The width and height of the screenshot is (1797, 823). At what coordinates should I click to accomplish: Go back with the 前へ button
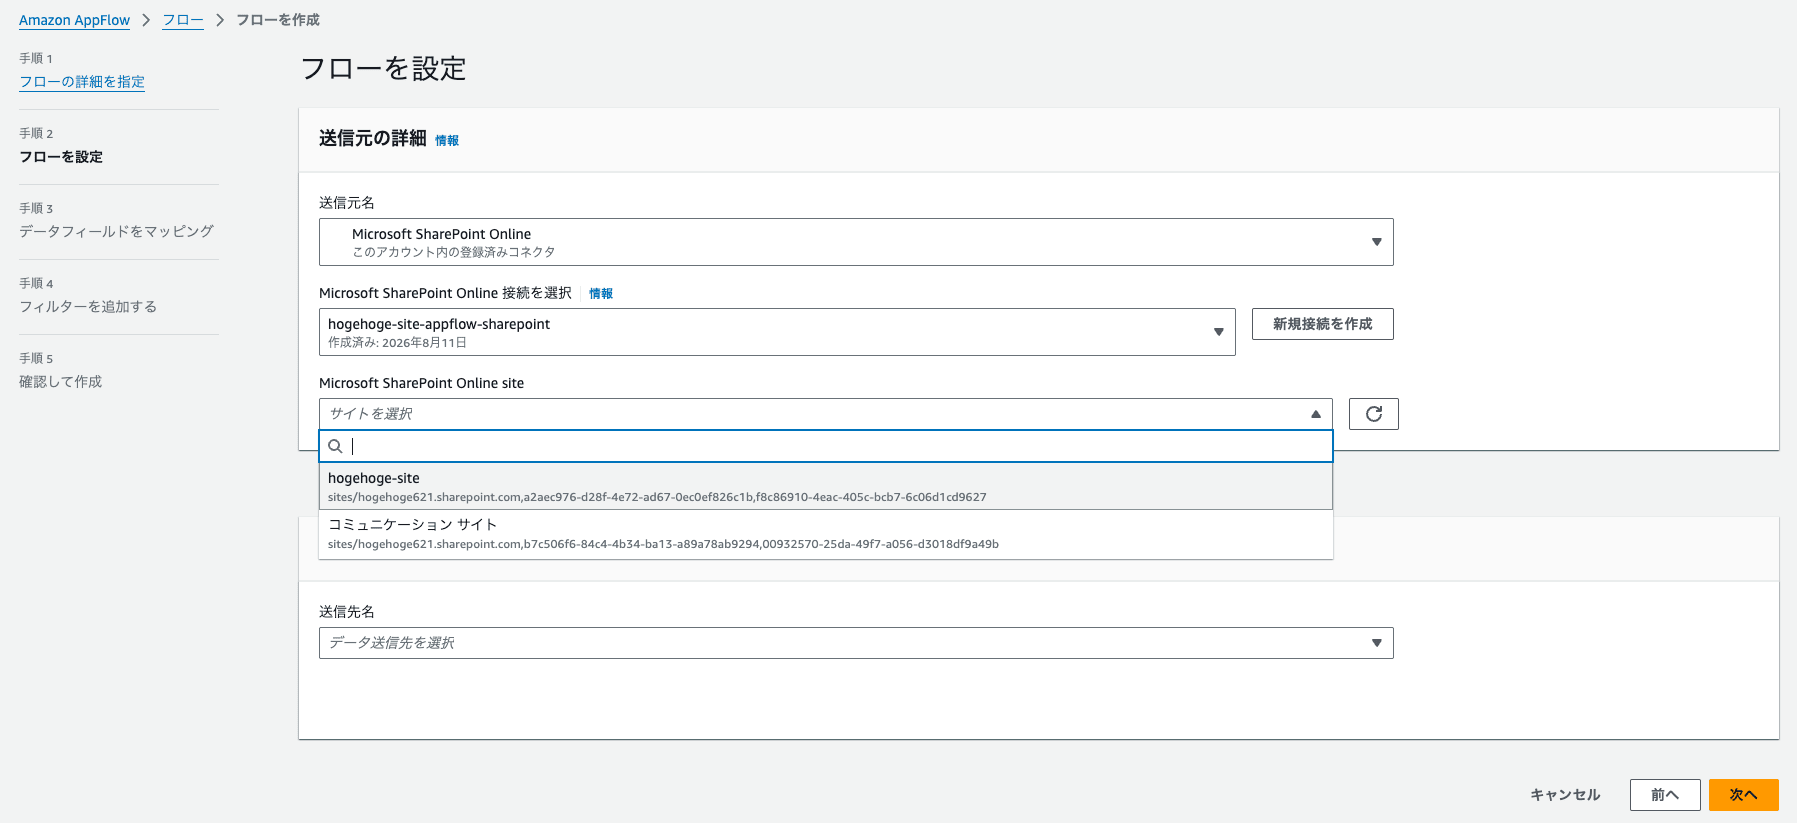point(1665,795)
